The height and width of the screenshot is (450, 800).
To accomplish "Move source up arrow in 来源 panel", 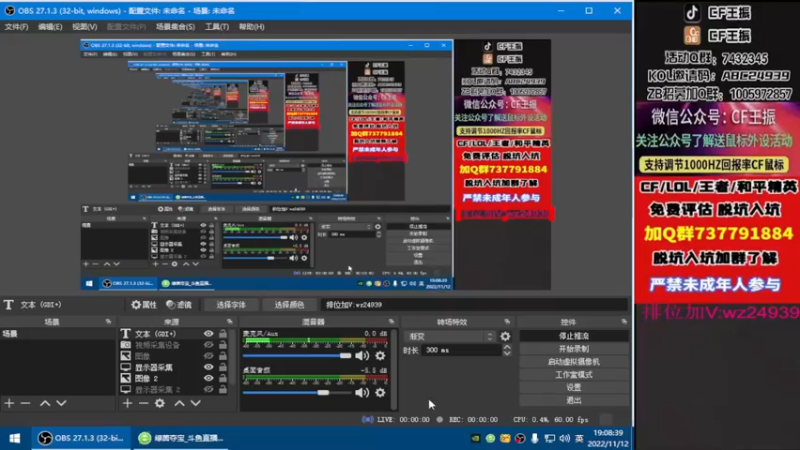I will tap(180, 403).
